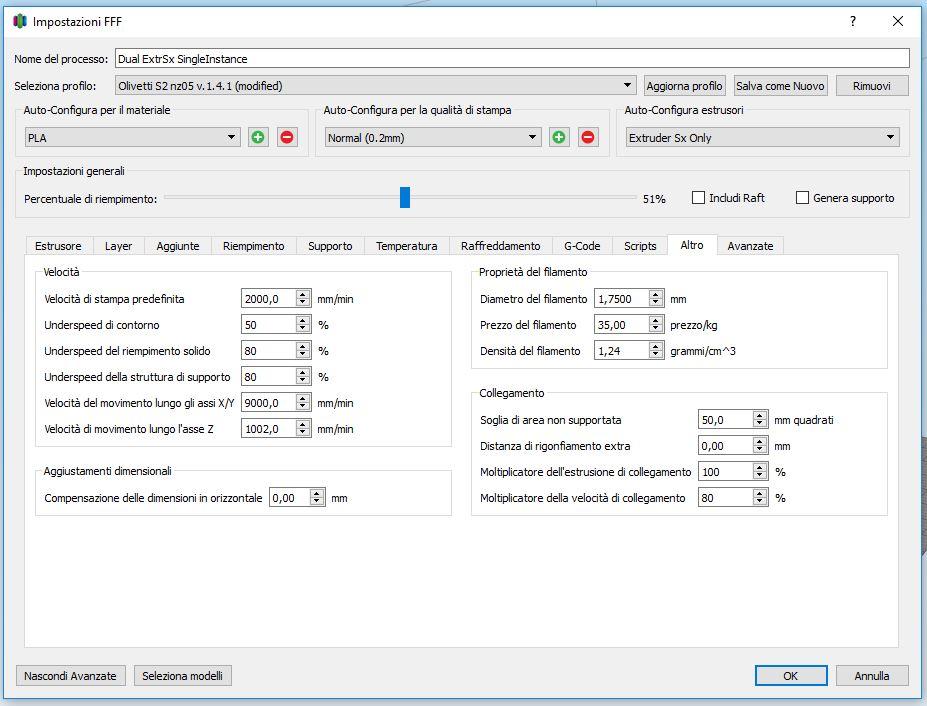Add new print quality with green plus
This screenshot has width=927, height=706.
click(559, 137)
